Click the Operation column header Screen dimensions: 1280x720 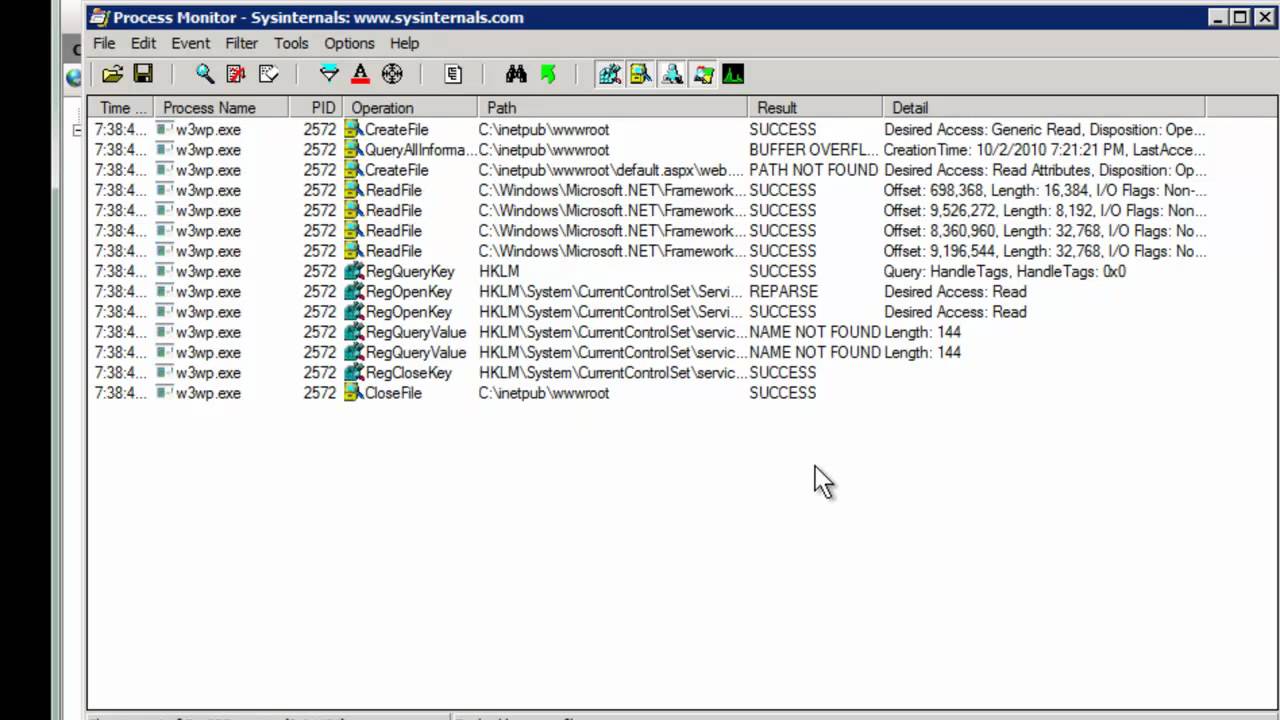click(x=410, y=108)
